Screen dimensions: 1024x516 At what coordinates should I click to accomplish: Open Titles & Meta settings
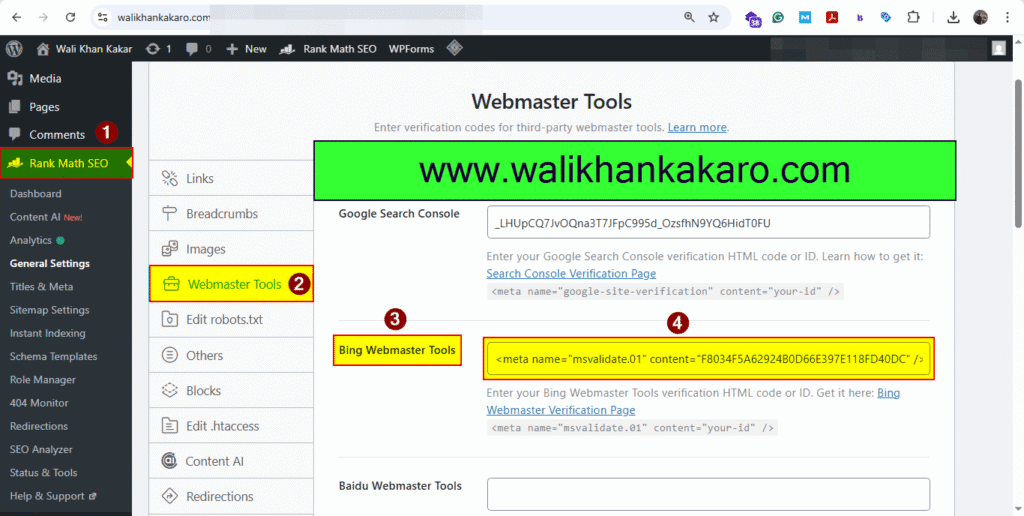pos(41,287)
